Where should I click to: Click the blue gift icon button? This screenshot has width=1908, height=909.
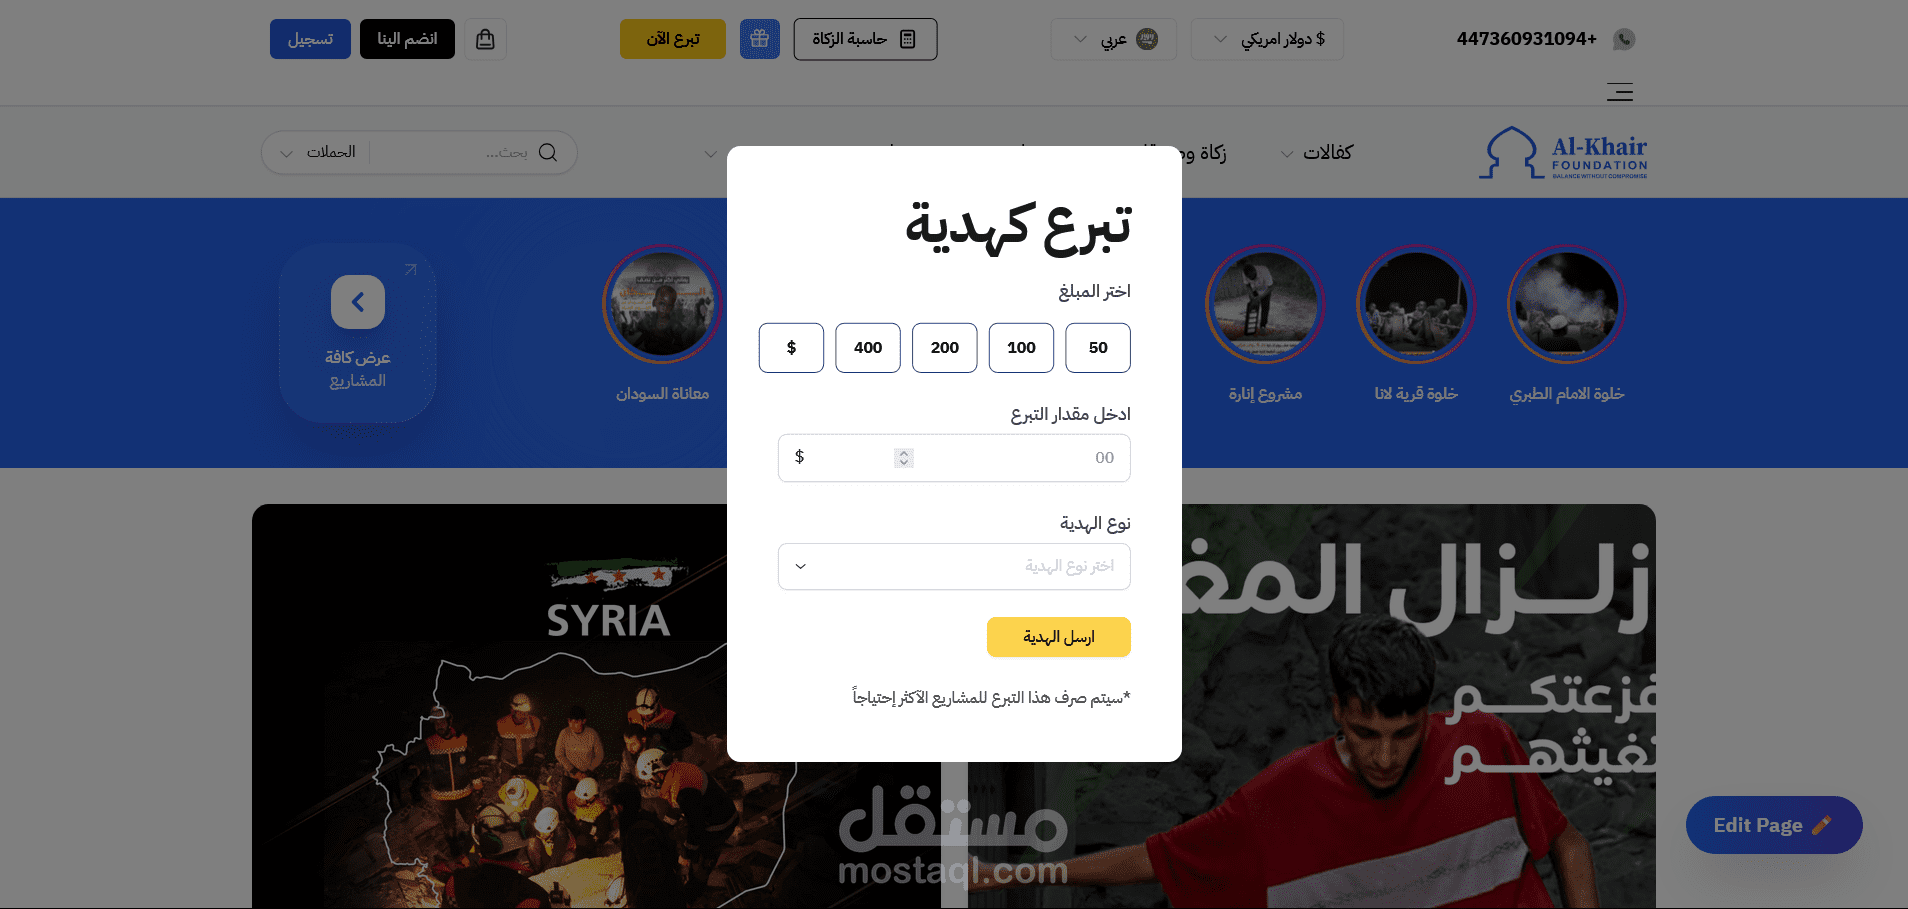[760, 39]
